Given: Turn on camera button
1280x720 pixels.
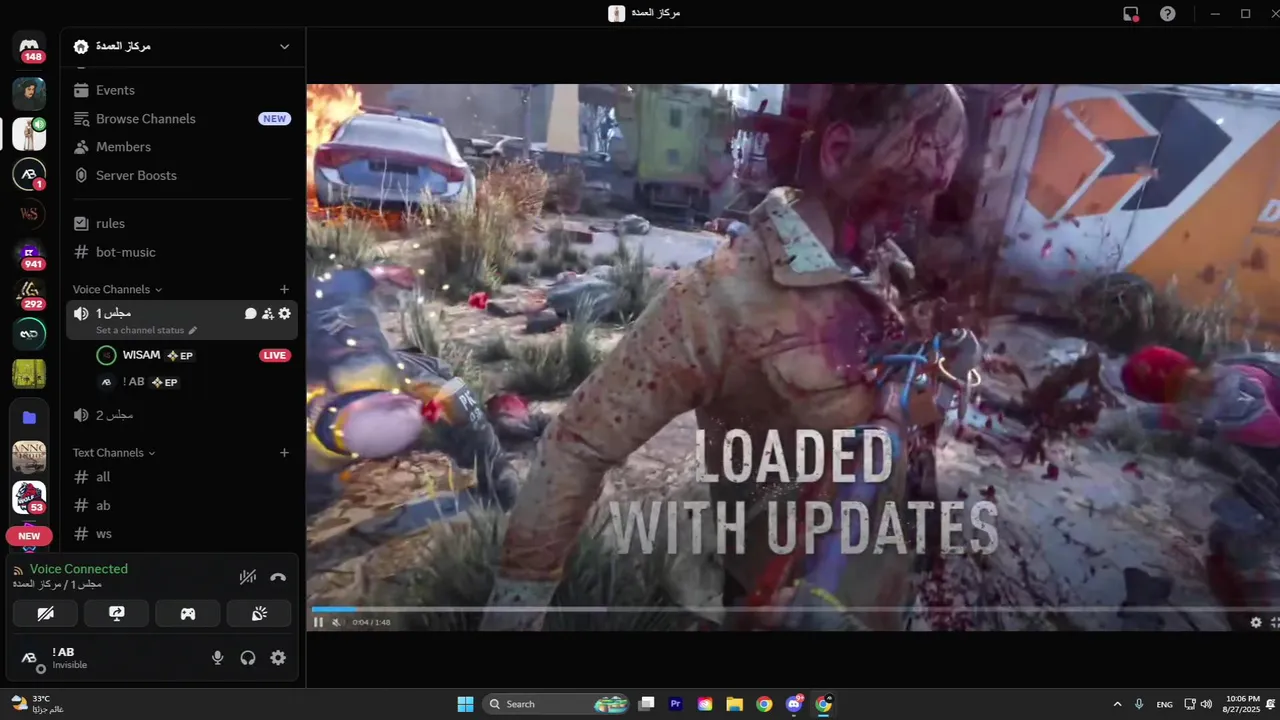Looking at the screenshot, I should pyautogui.click(x=46, y=614).
